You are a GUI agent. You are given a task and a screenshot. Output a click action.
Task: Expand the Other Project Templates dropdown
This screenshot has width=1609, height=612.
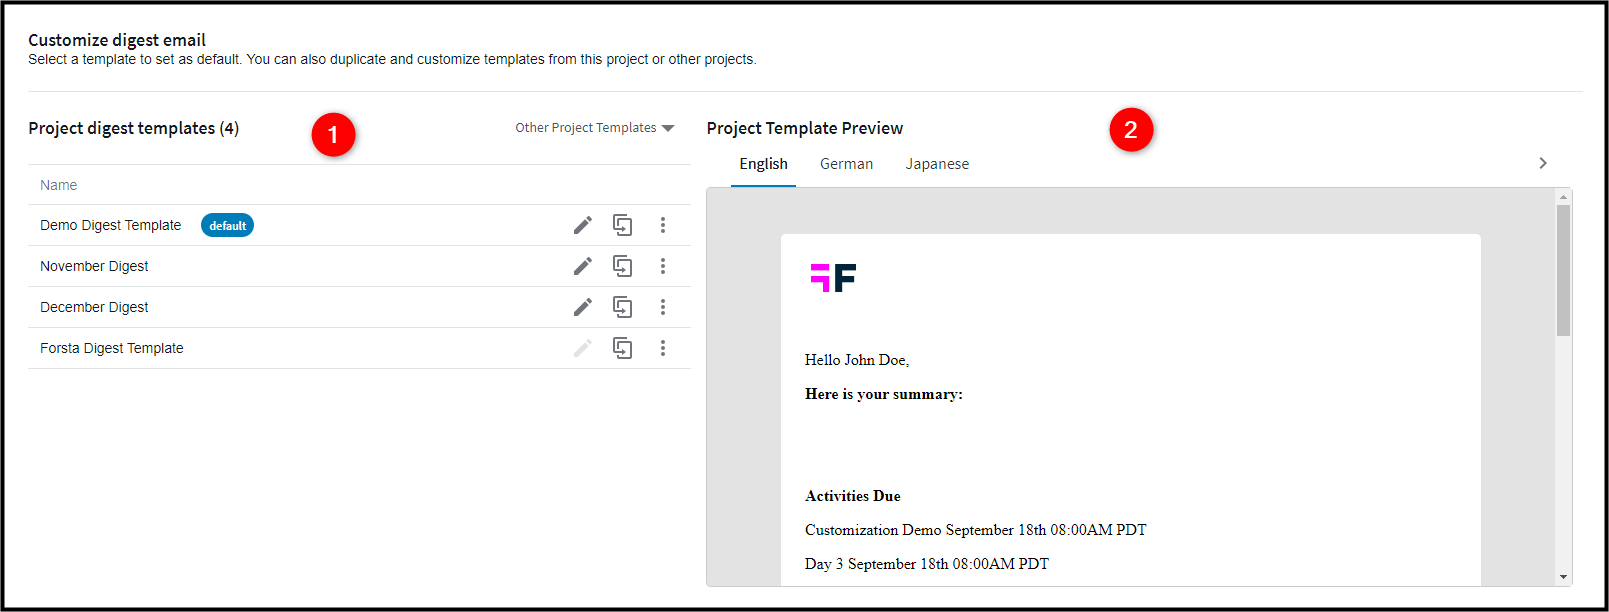[595, 128]
